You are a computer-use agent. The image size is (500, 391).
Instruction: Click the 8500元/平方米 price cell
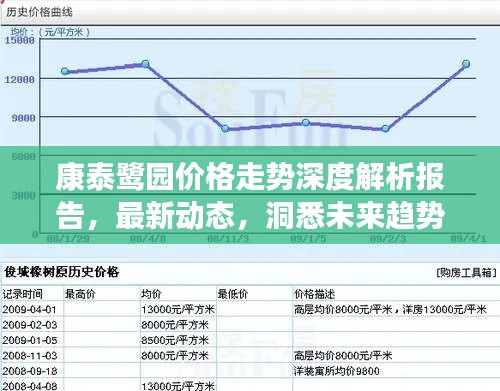175,340
